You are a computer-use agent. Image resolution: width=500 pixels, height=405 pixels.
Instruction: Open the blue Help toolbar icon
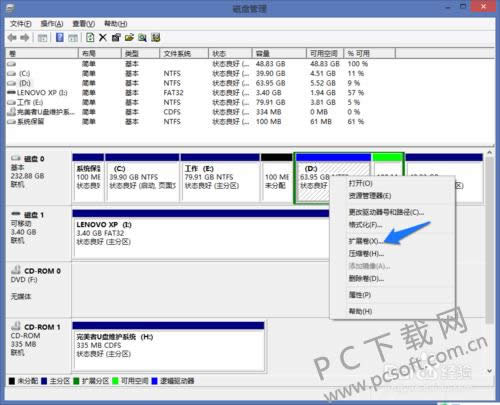tap(60, 37)
